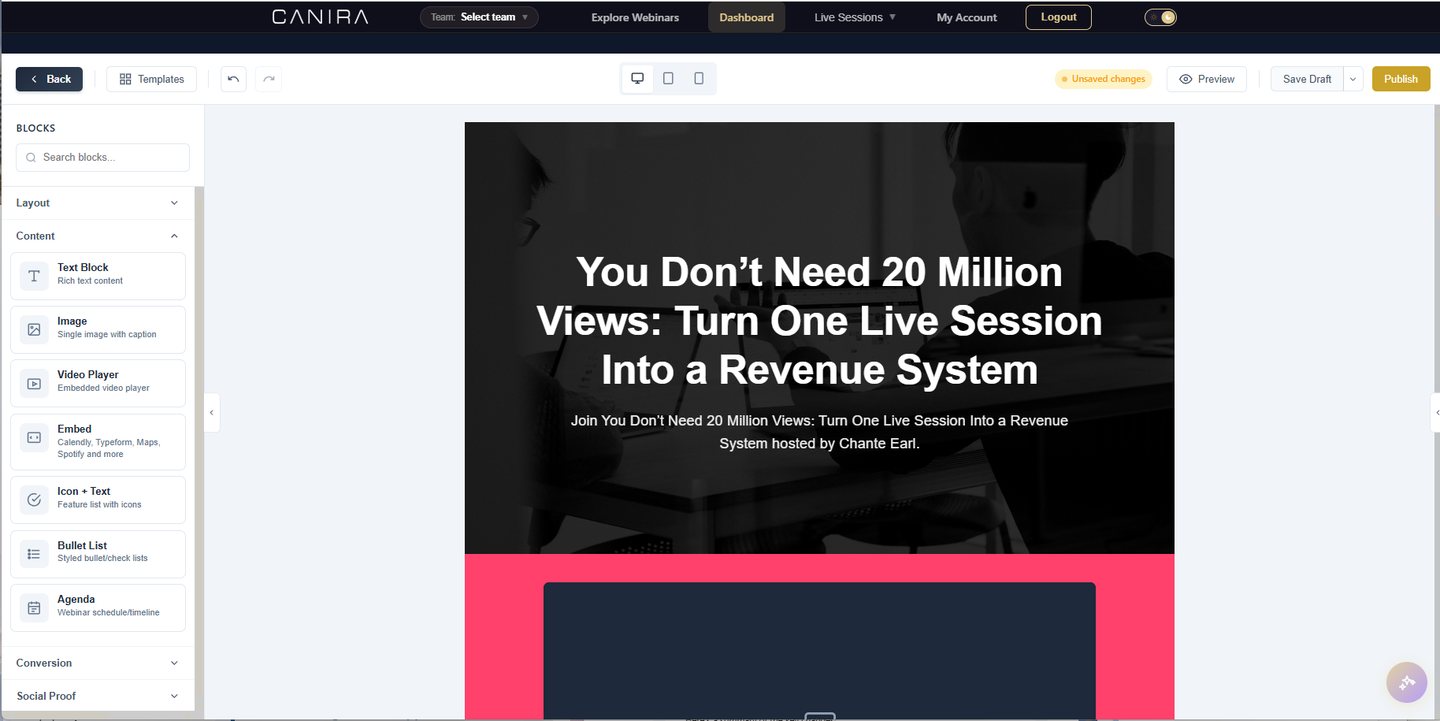Select the dark video block on pink section
Screen dimensions: 1440x721
pyautogui.click(x=819, y=650)
